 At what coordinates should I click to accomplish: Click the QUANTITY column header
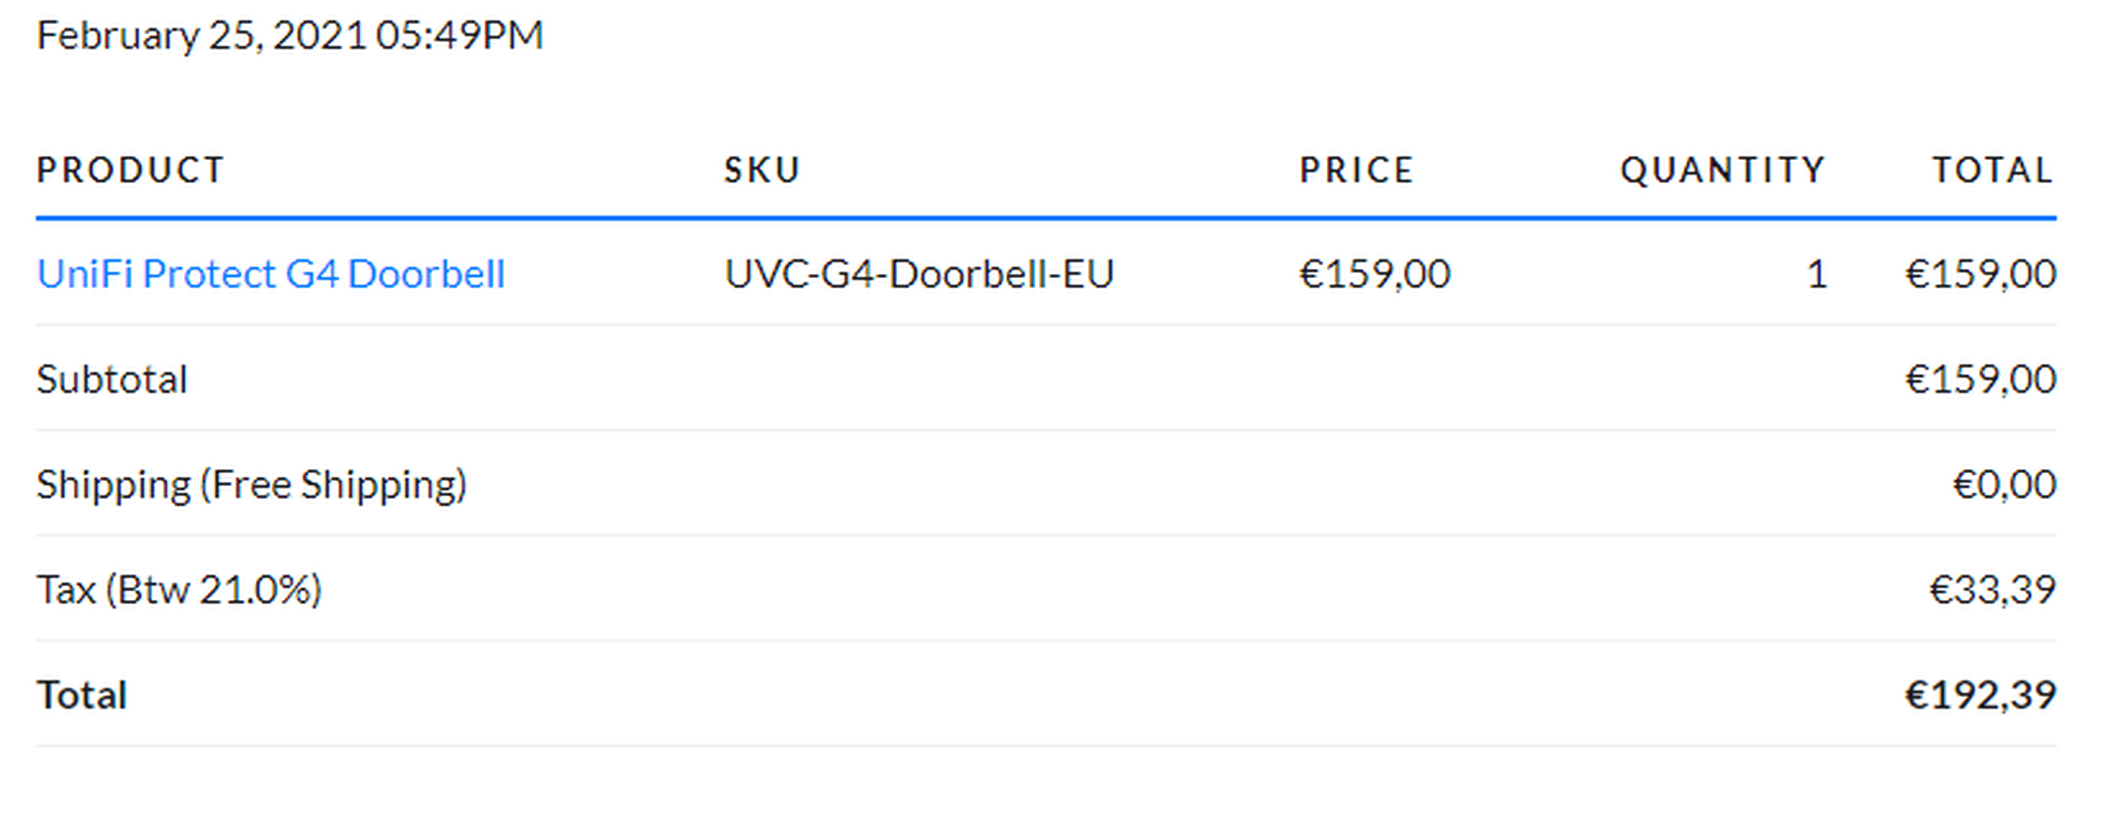(x=1722, y=170)
